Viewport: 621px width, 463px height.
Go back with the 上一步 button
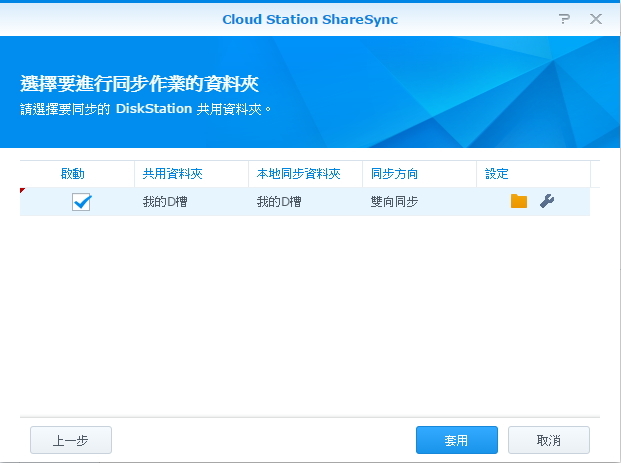point(70,440)
